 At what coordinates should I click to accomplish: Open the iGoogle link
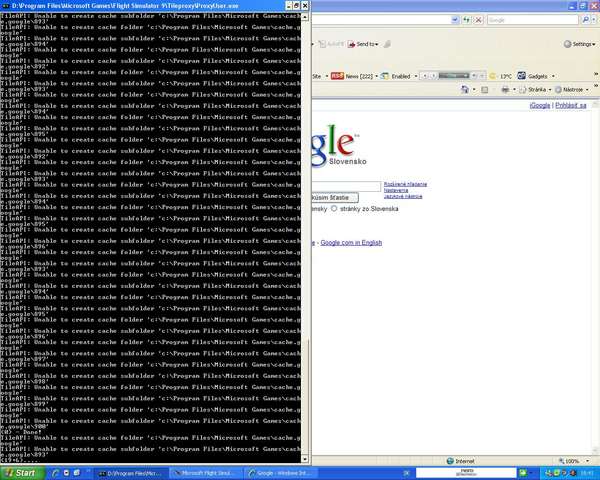(x=540, y=105)
